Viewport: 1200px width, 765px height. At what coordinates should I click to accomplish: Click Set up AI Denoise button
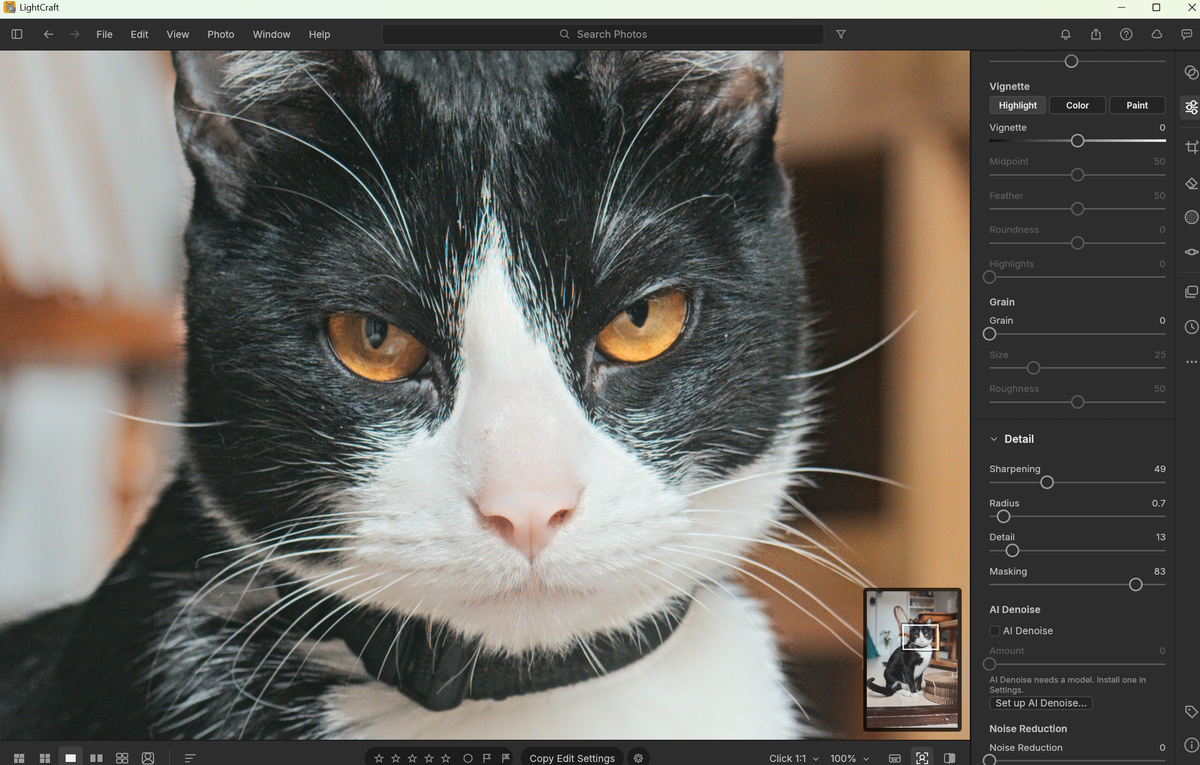click(x=1041, y=703)
